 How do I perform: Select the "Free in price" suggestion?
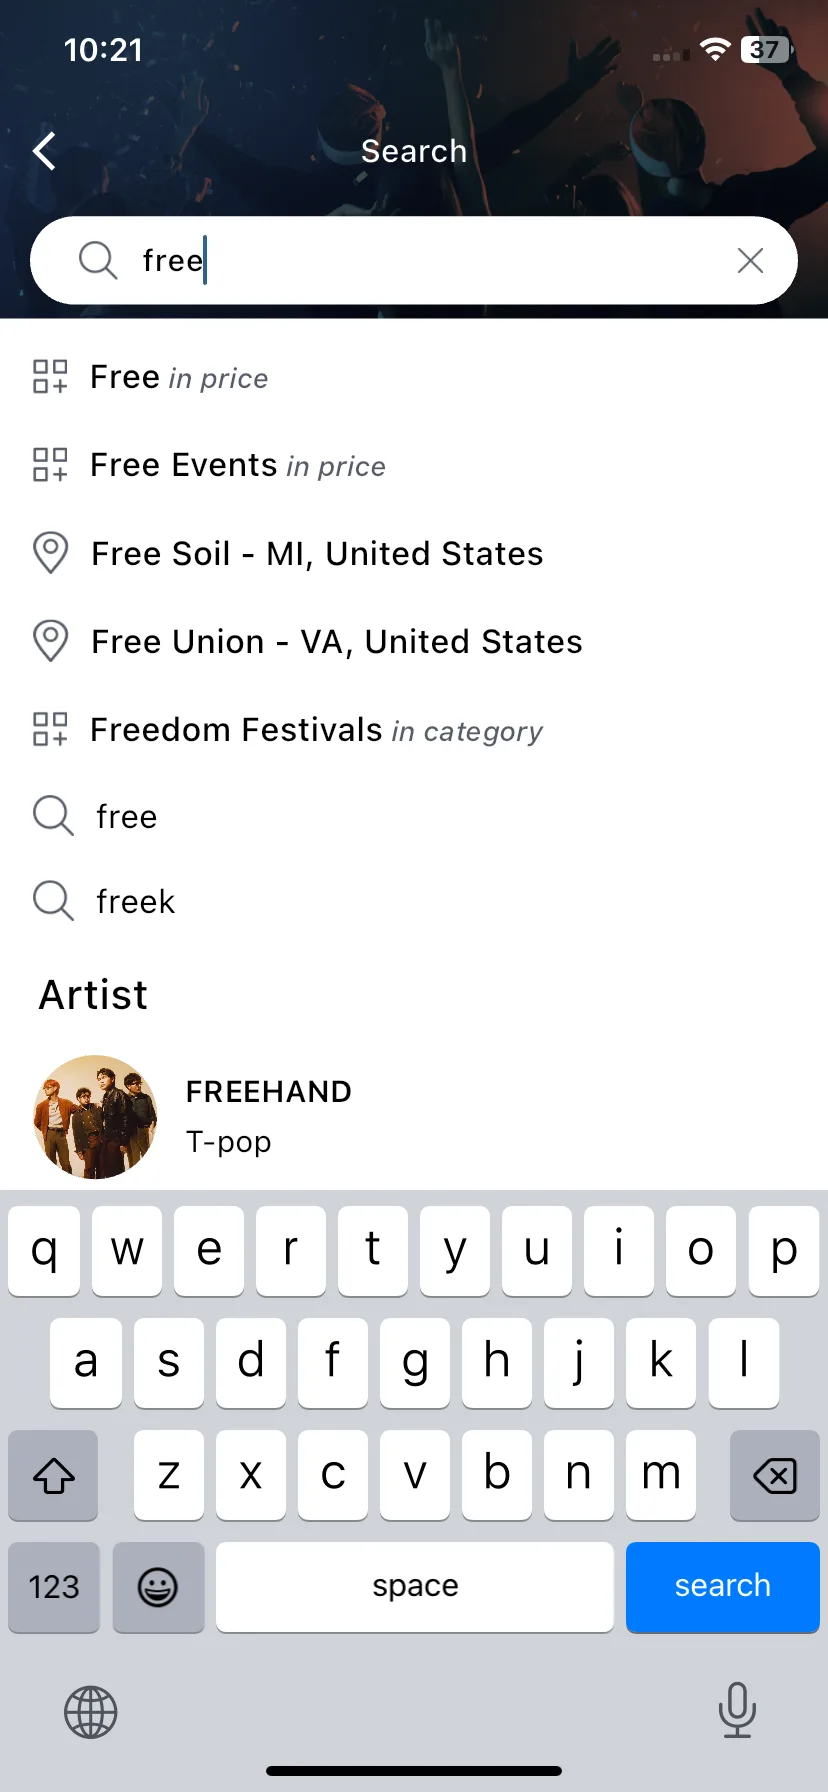tap(414, 377)
